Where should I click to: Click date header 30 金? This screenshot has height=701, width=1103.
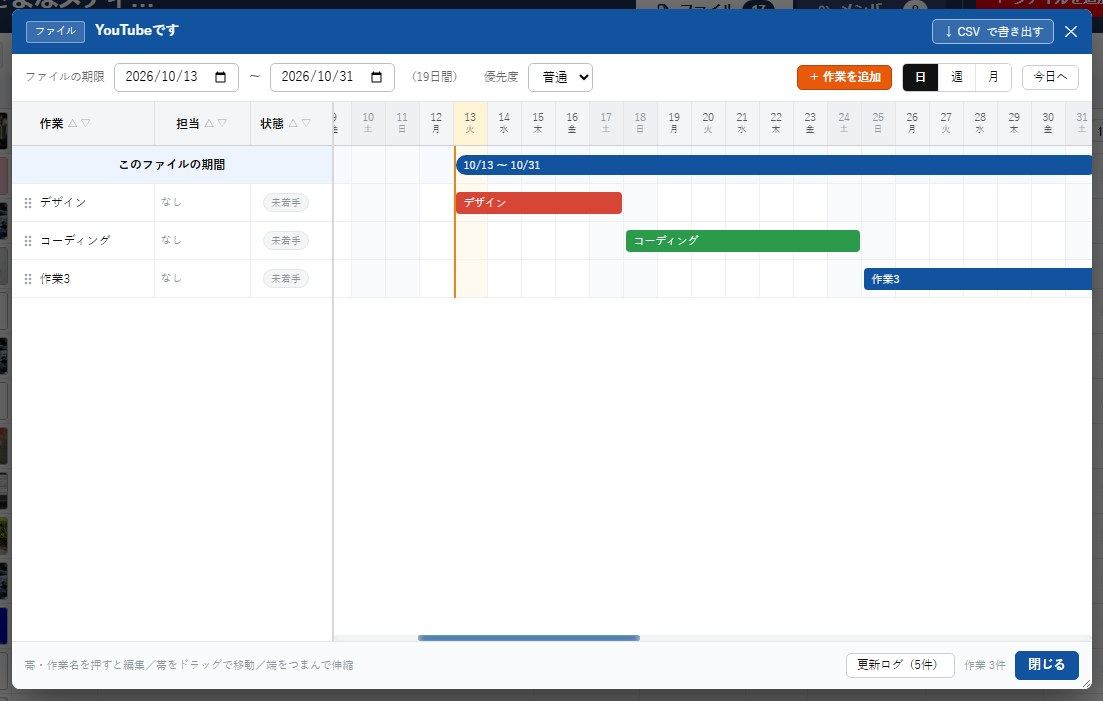coord(1048,123)
